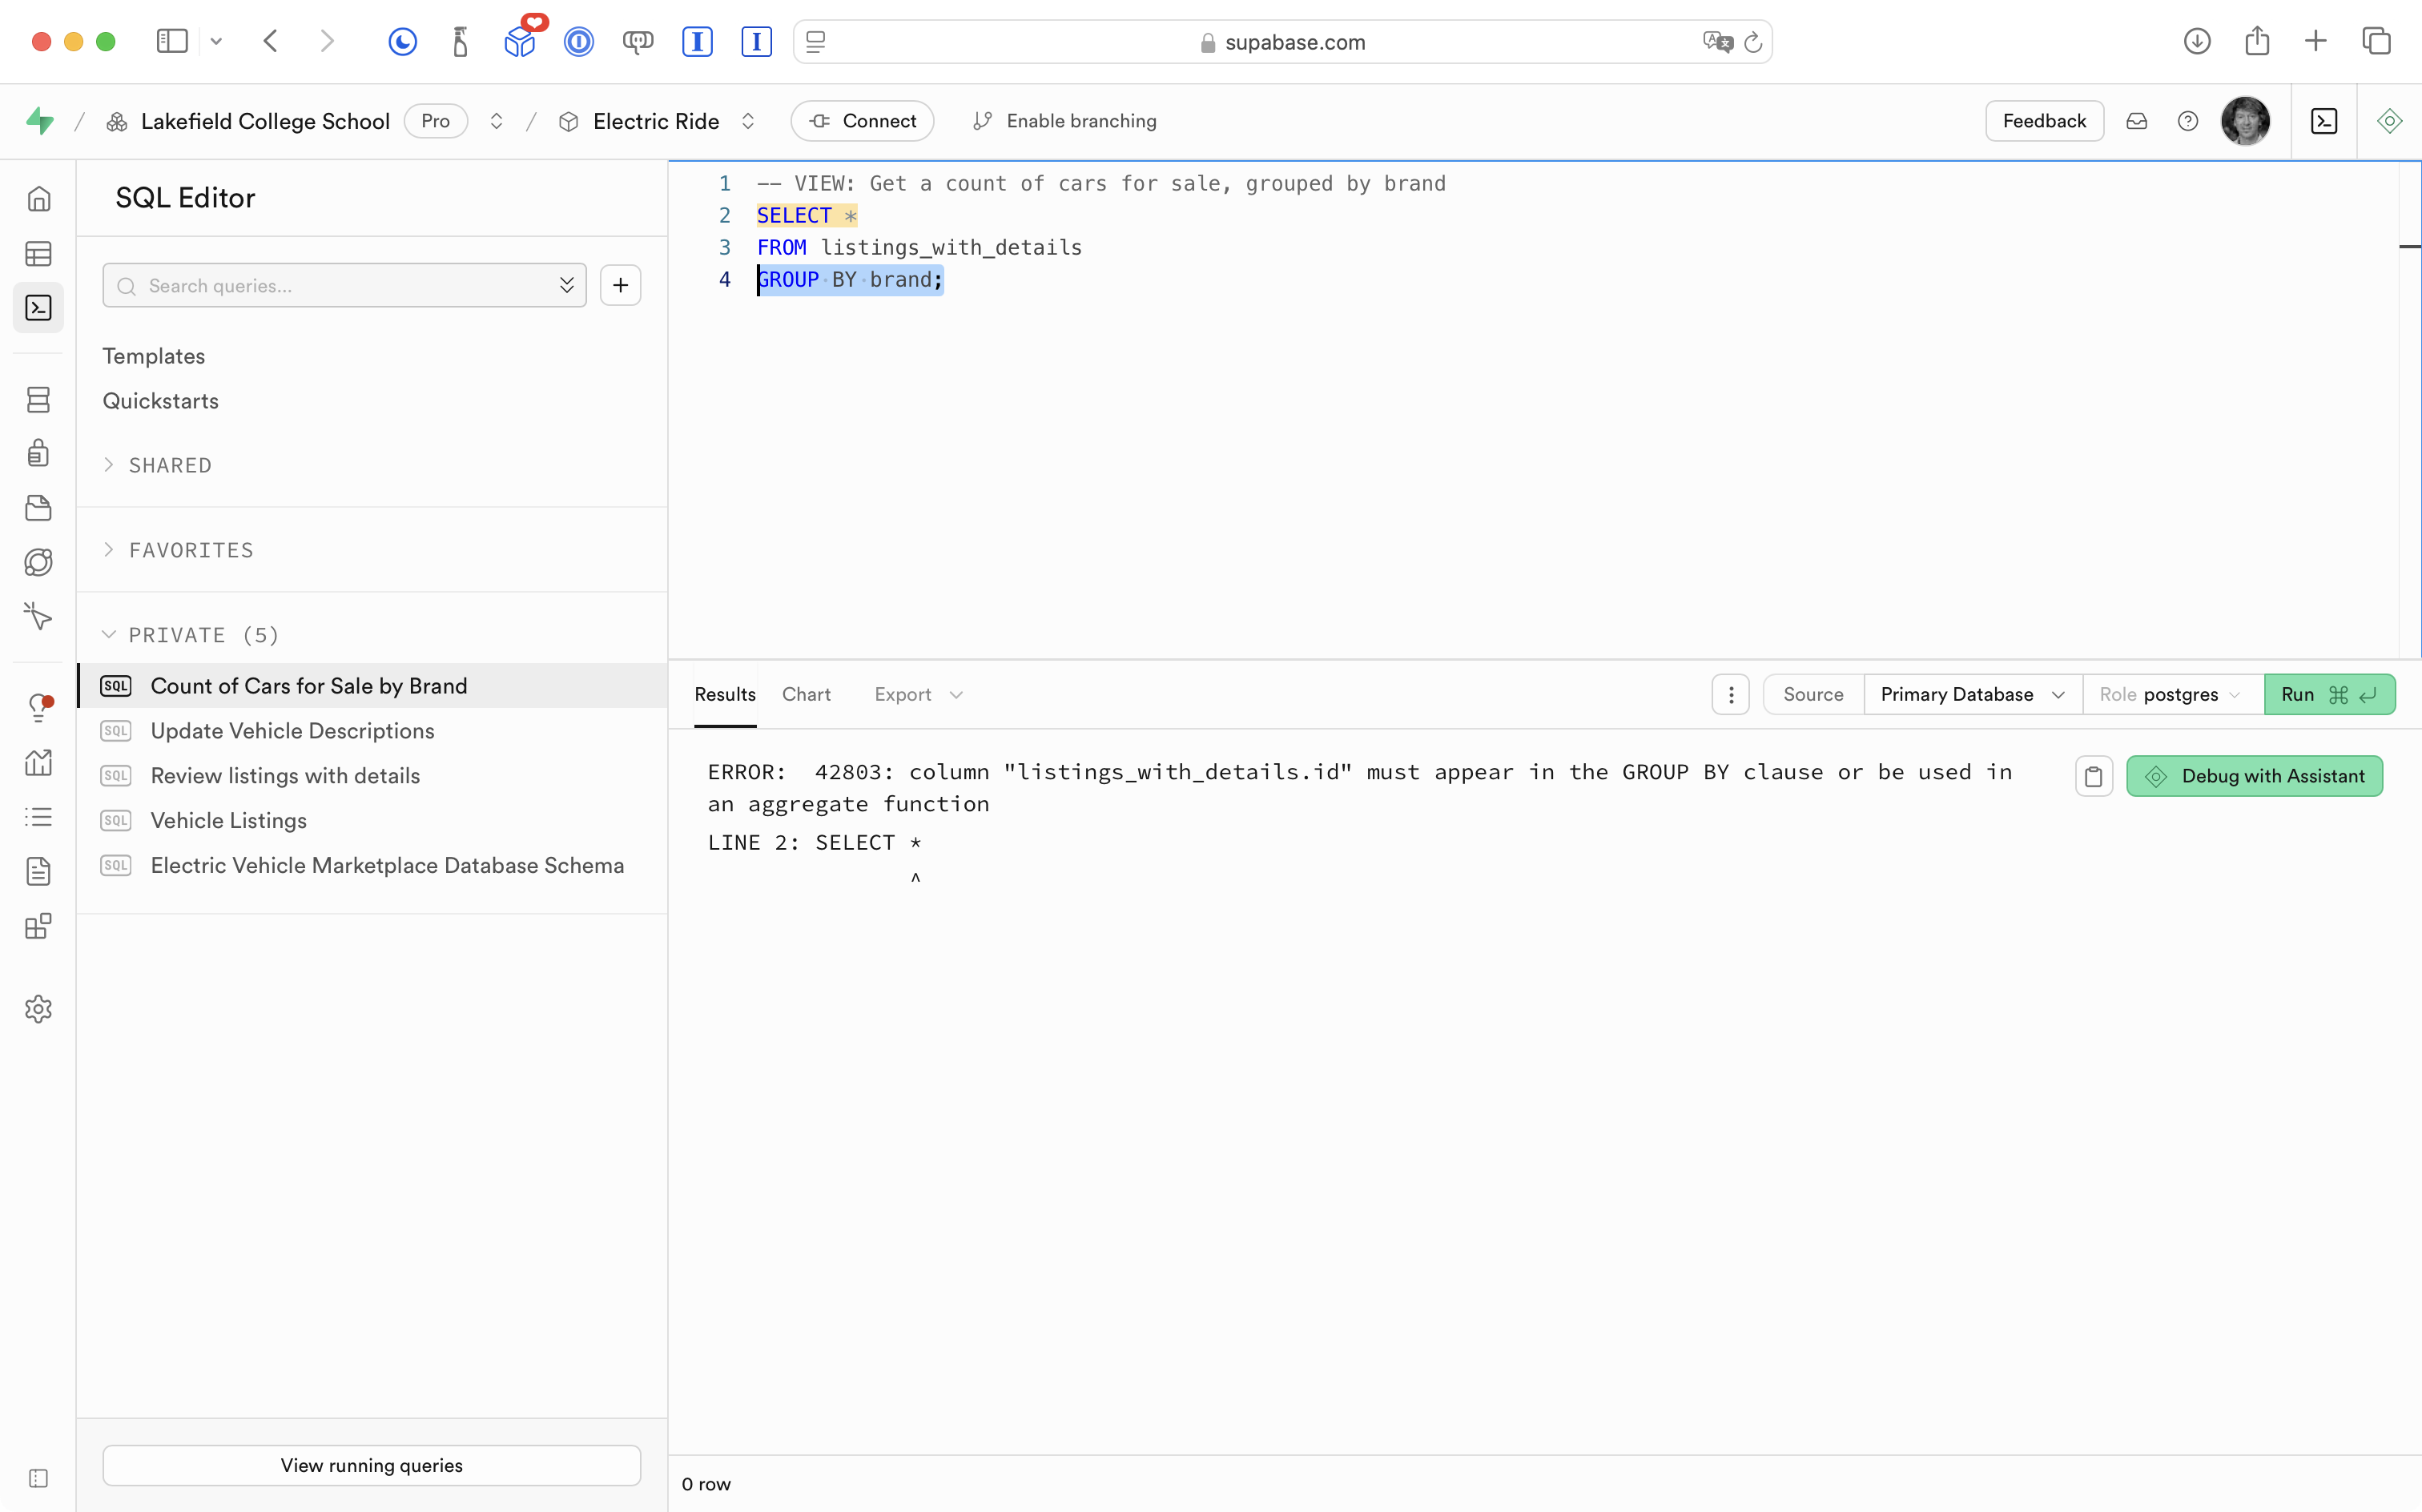This screenshot has height=1512, width=2422.
Task: Click Debug with Assistant button
Action: pyautogui.click(x=2254, y=776)
